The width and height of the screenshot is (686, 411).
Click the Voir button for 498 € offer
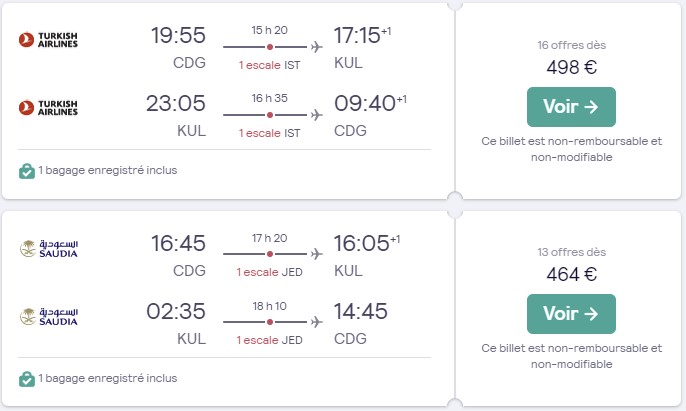pos(571,107)
